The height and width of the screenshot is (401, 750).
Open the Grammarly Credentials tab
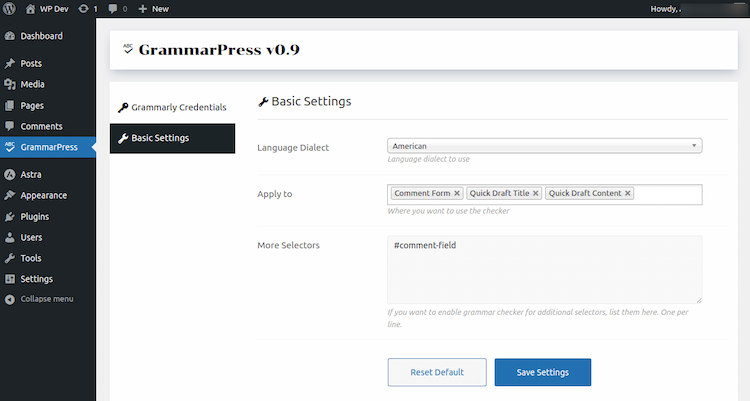(x=172, y=107)
